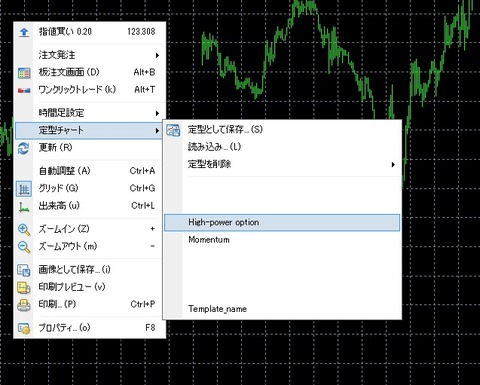The image size is (480, 385).
Task: Toggle グリッド (G) menu entry
Action: [x=89, y=188]
